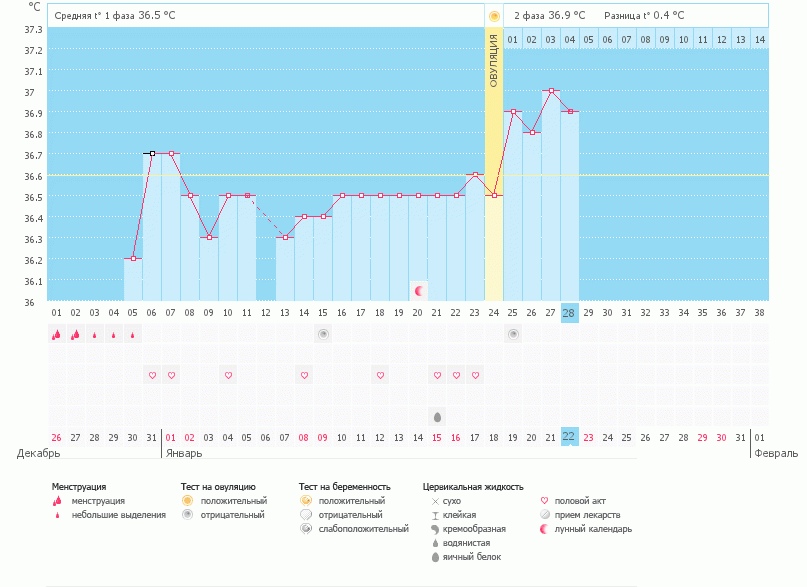Click the positive ovulation icon in the header bar
807x587 pixels.
pos(494,16)
